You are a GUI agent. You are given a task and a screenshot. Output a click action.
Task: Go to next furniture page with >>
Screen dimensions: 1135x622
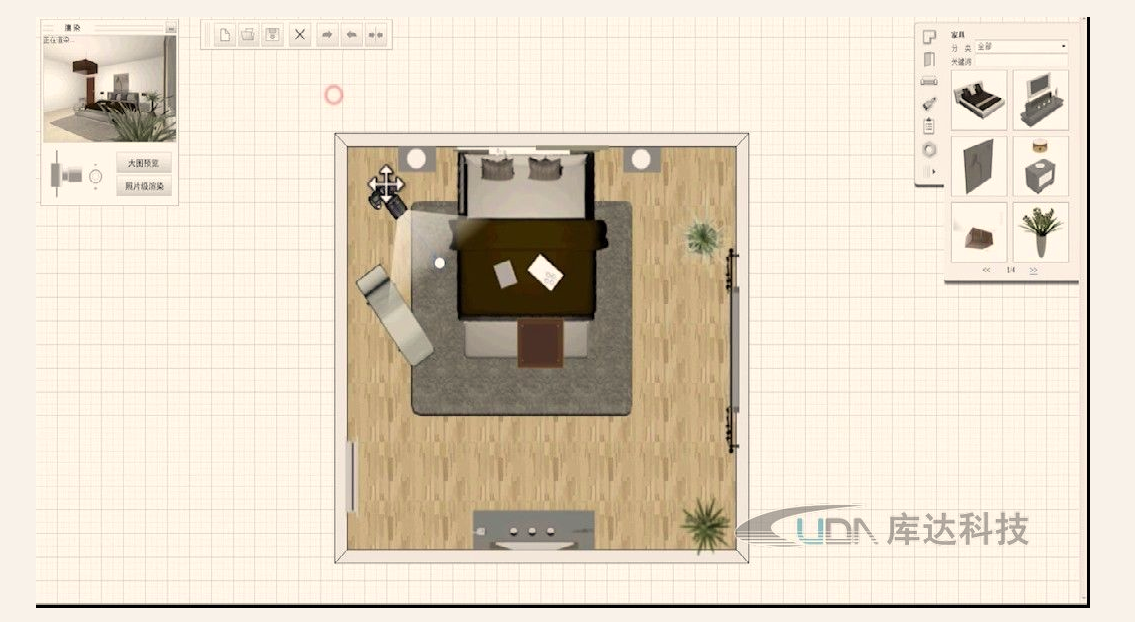[1033, 270]
